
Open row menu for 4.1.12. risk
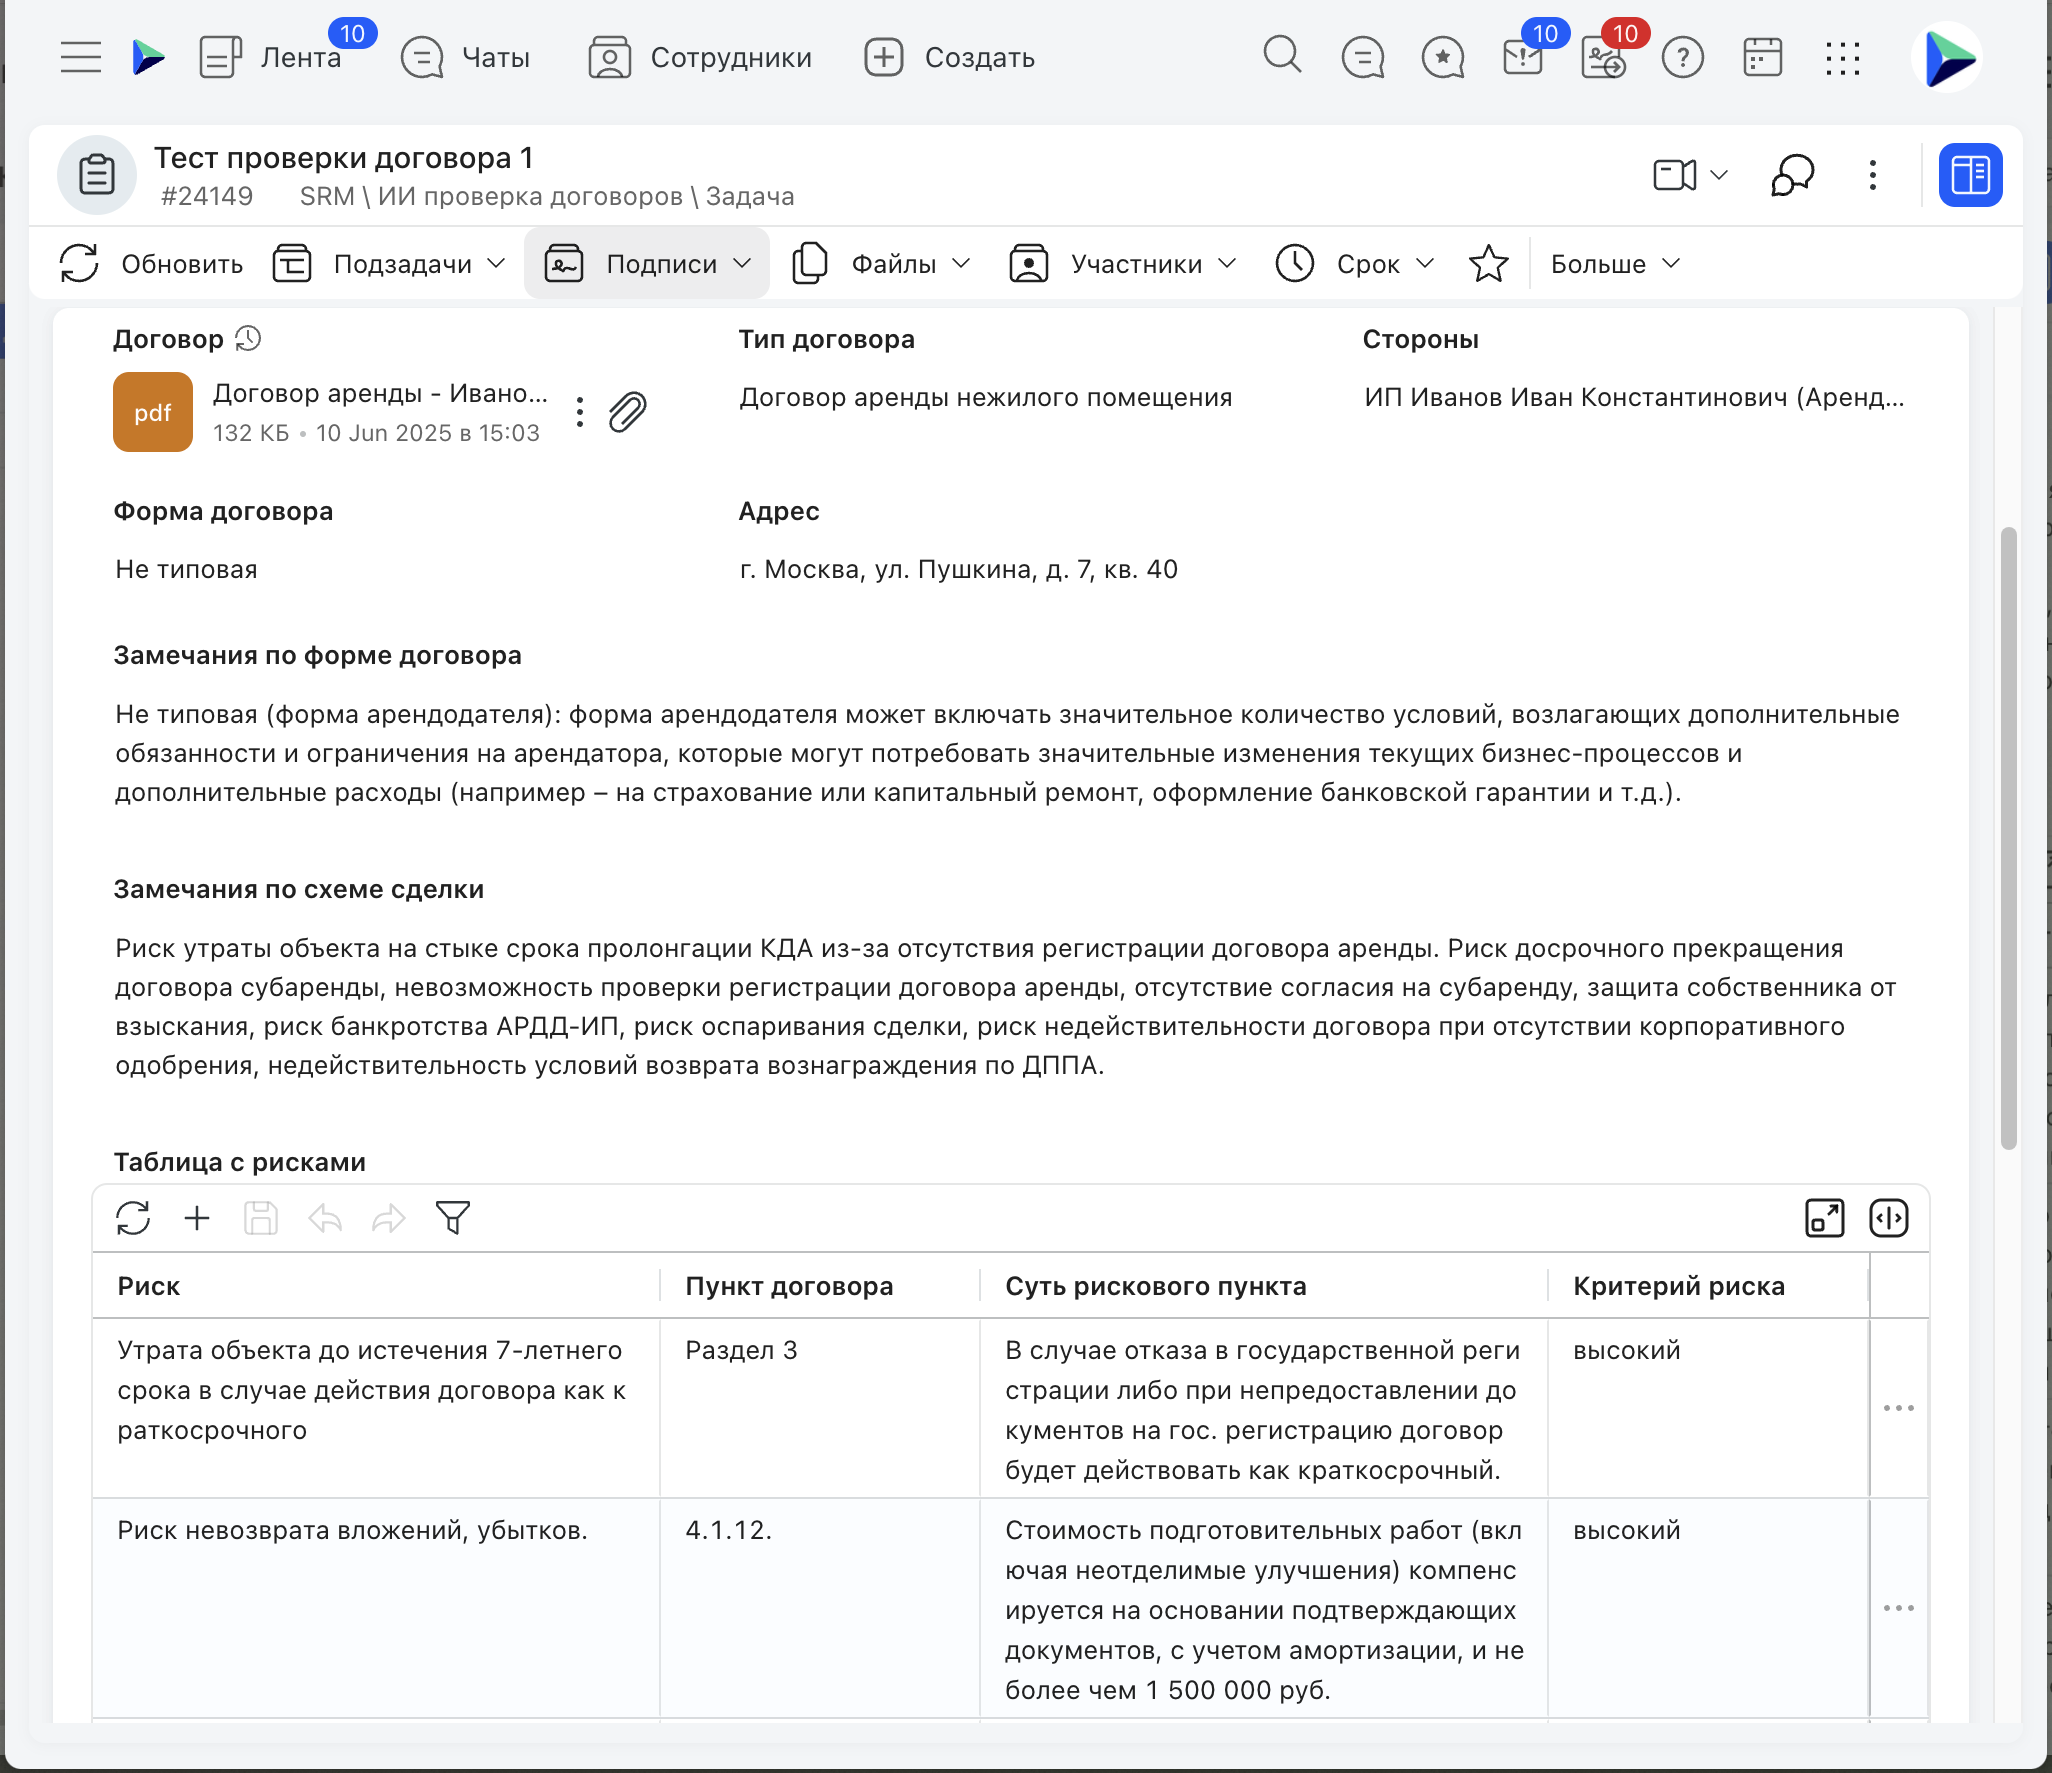tap(1899, 1608)
